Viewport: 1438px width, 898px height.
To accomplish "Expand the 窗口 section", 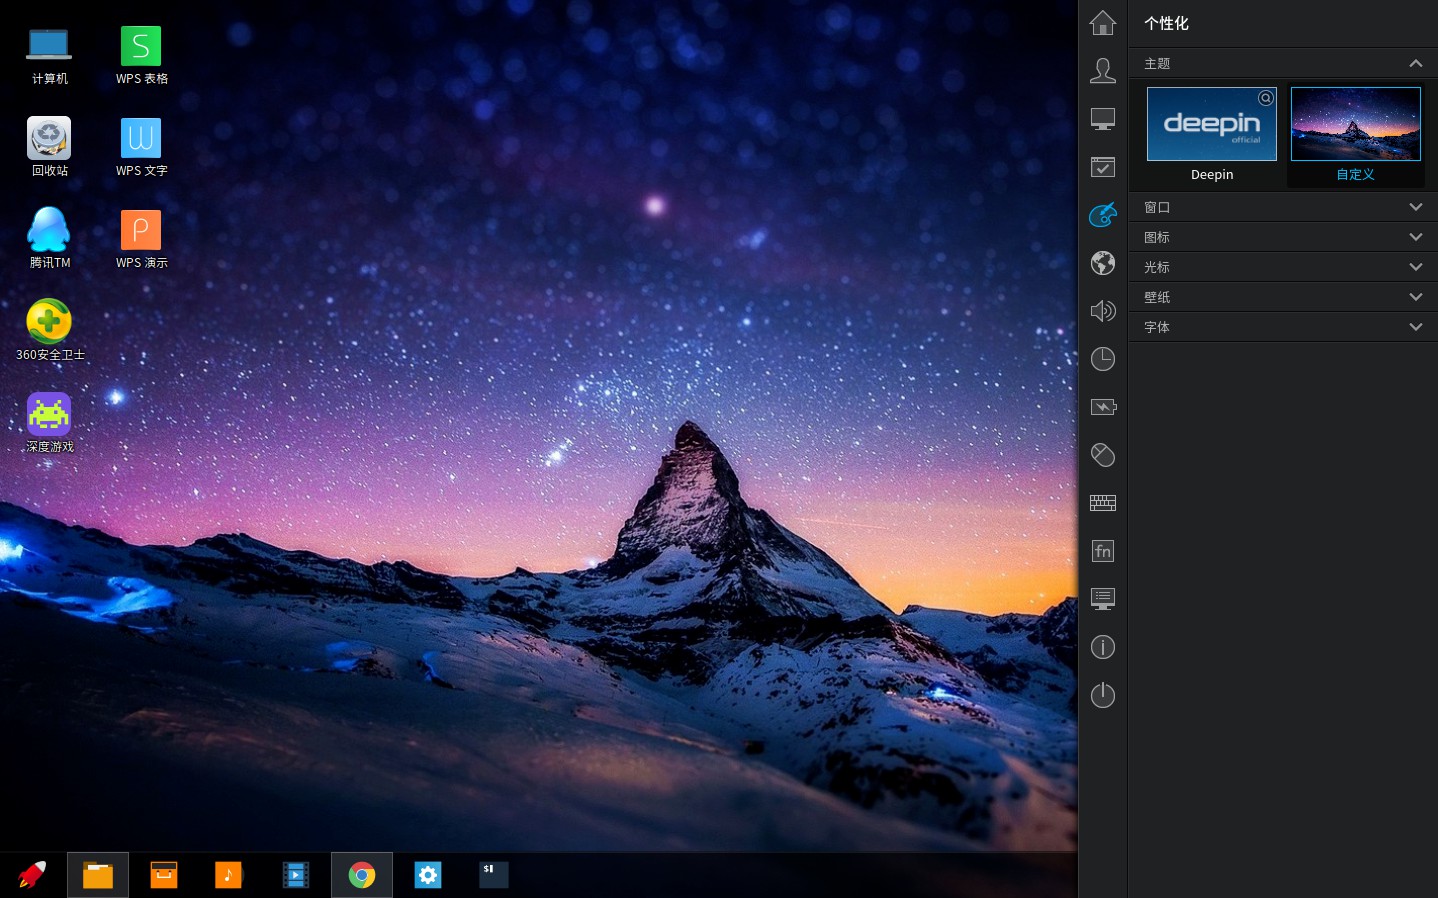I will pyautogui.click(x=1416, y=207).
